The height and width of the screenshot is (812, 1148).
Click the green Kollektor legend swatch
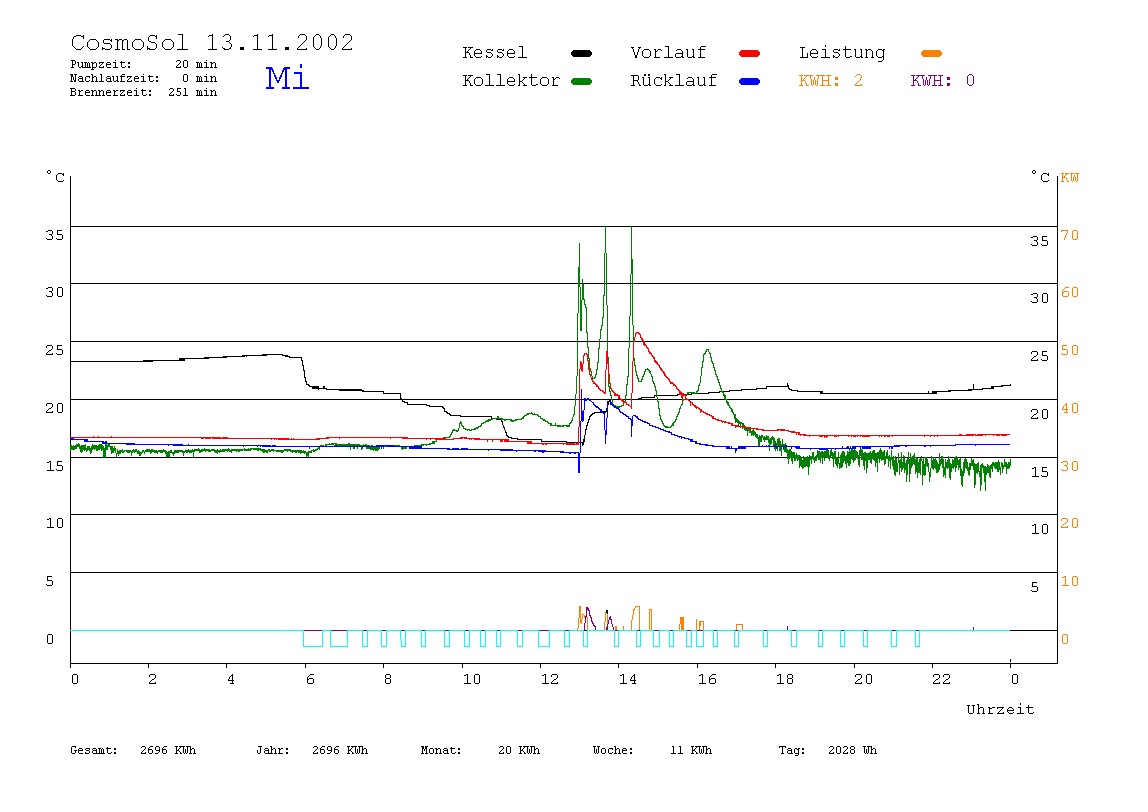click(x=581, y=81)
